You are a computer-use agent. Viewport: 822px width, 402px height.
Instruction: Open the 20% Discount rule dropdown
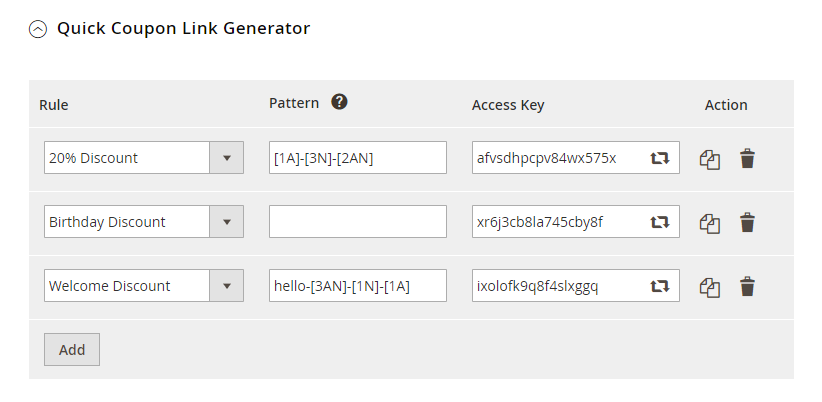click(143, 158)
